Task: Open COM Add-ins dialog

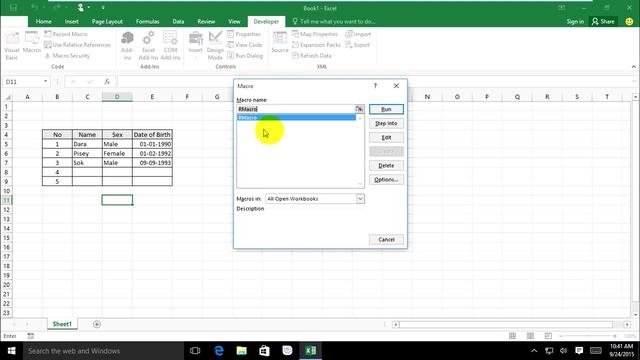Action: tap(170, 46)
